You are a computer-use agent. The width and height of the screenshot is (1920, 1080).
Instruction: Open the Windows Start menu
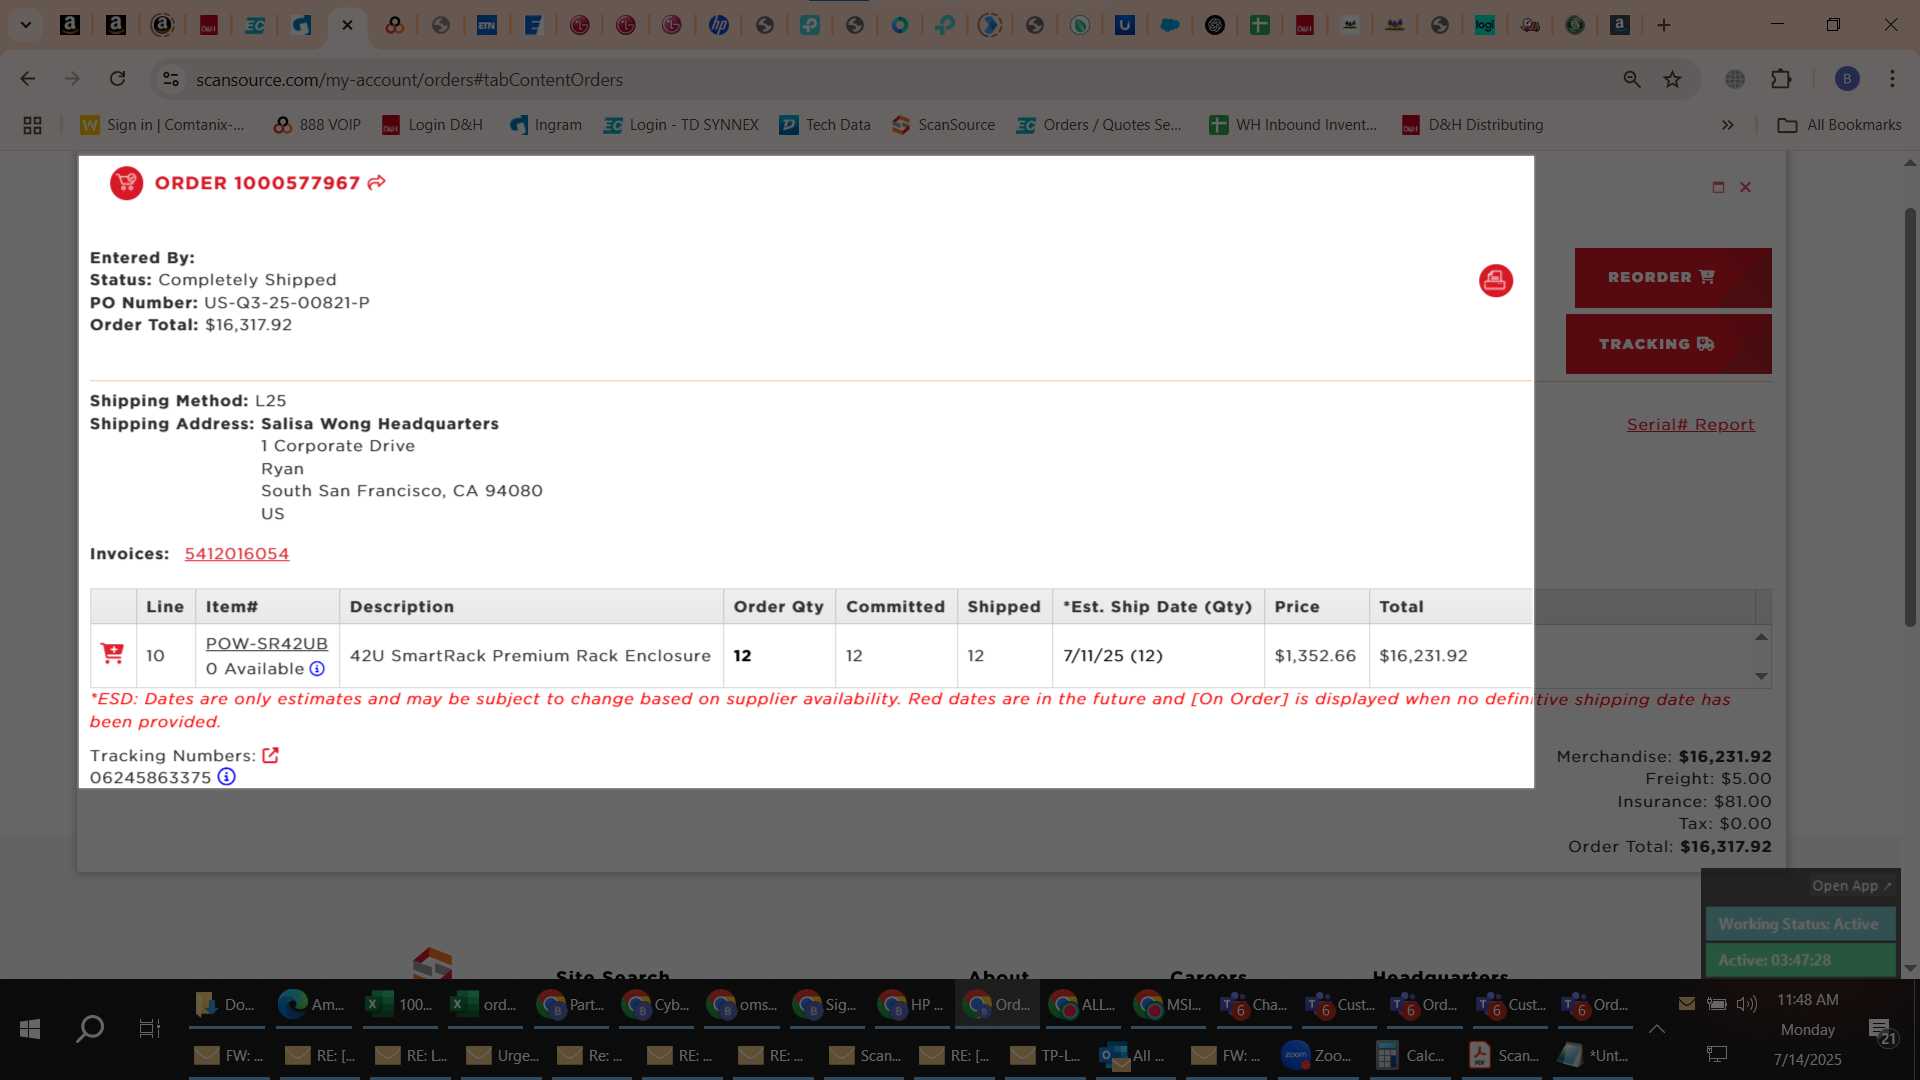(x=30, y=1028)
